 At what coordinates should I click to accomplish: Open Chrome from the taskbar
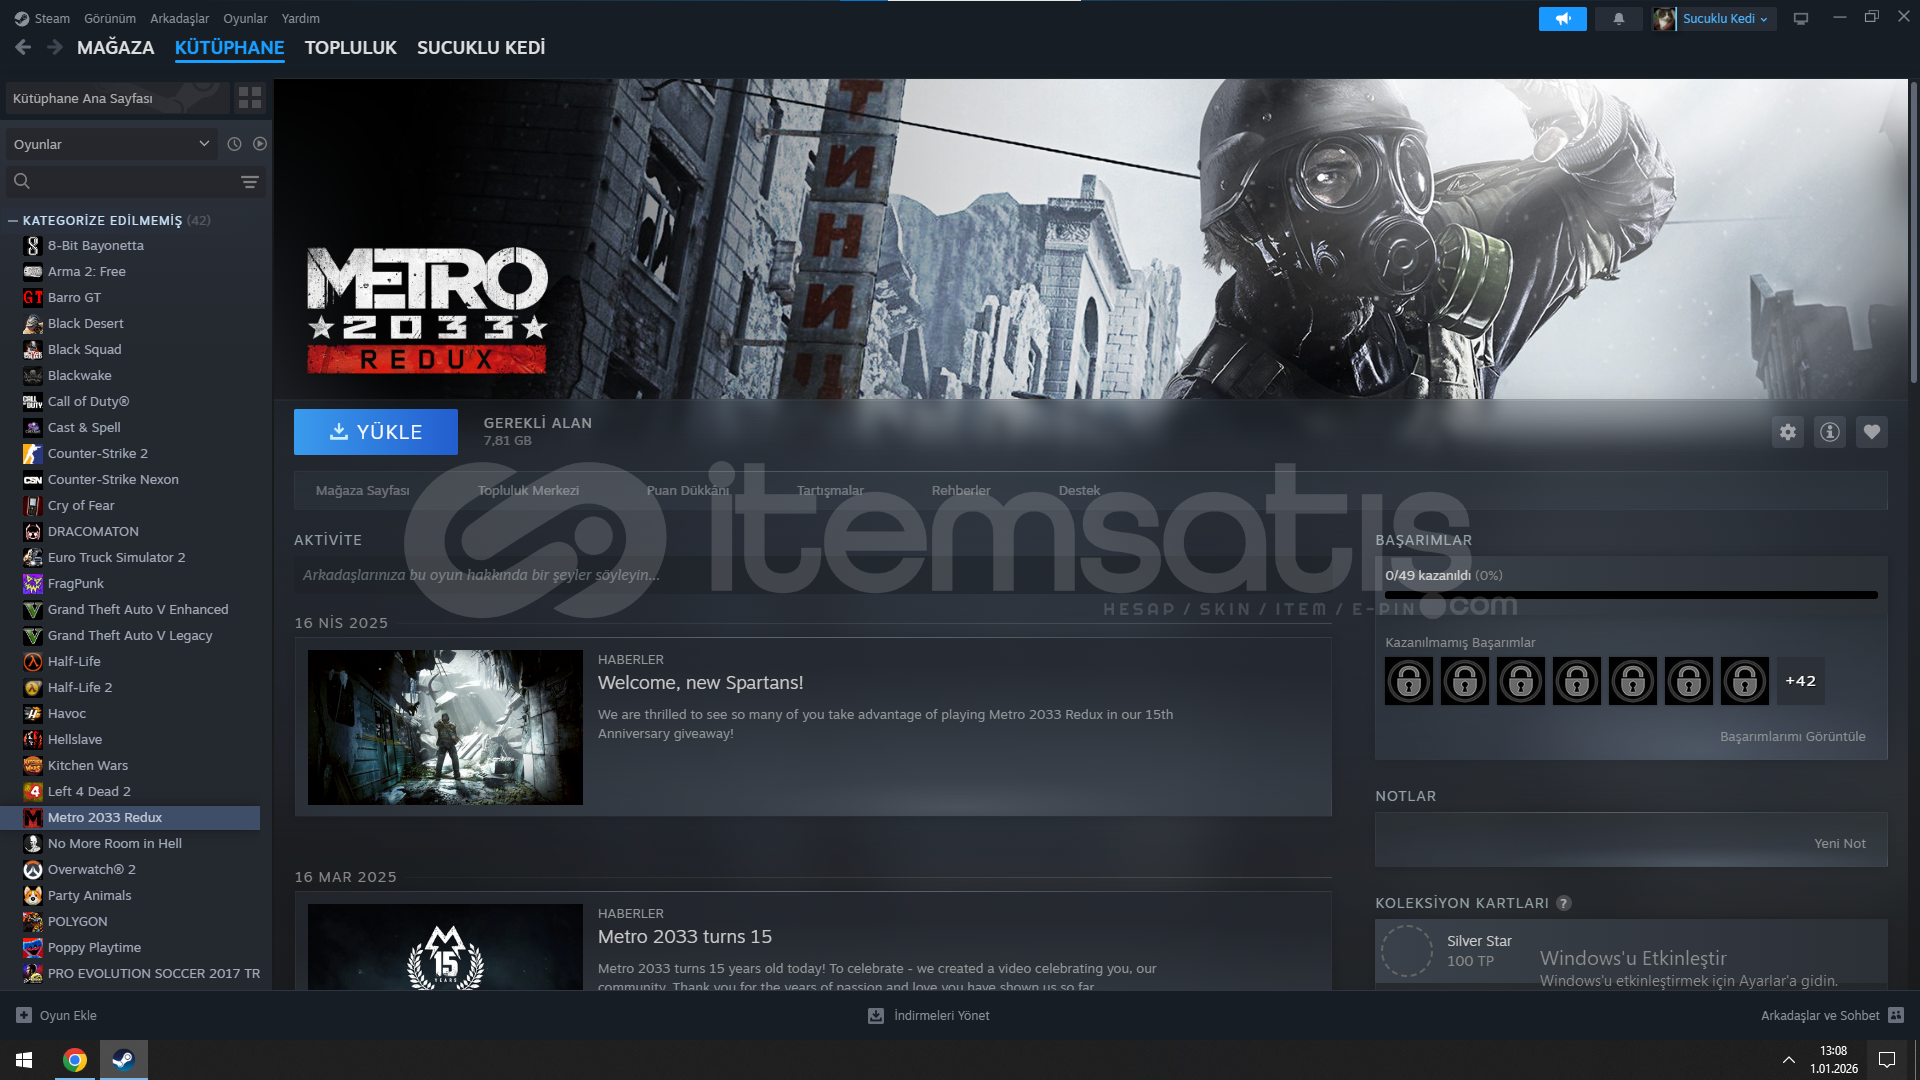click(x=75, y=1060)
